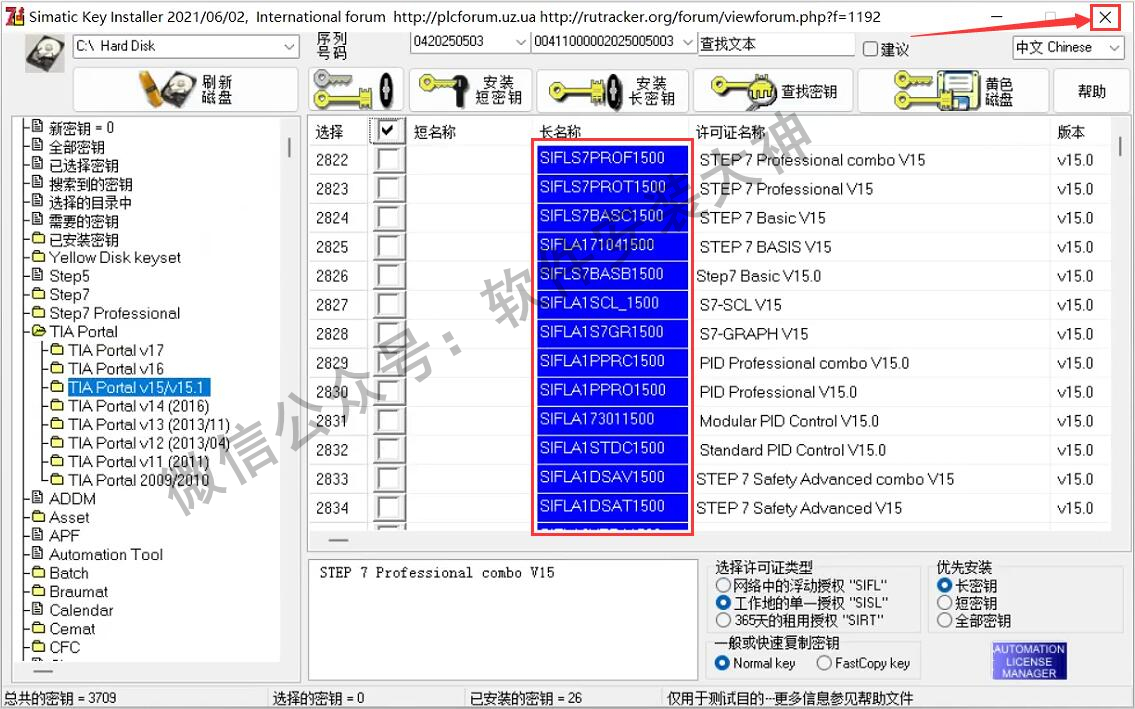Enable the 建议 checkbox
The height and width of the screenshot is (709, 1135).
click(x=870, y=49)
